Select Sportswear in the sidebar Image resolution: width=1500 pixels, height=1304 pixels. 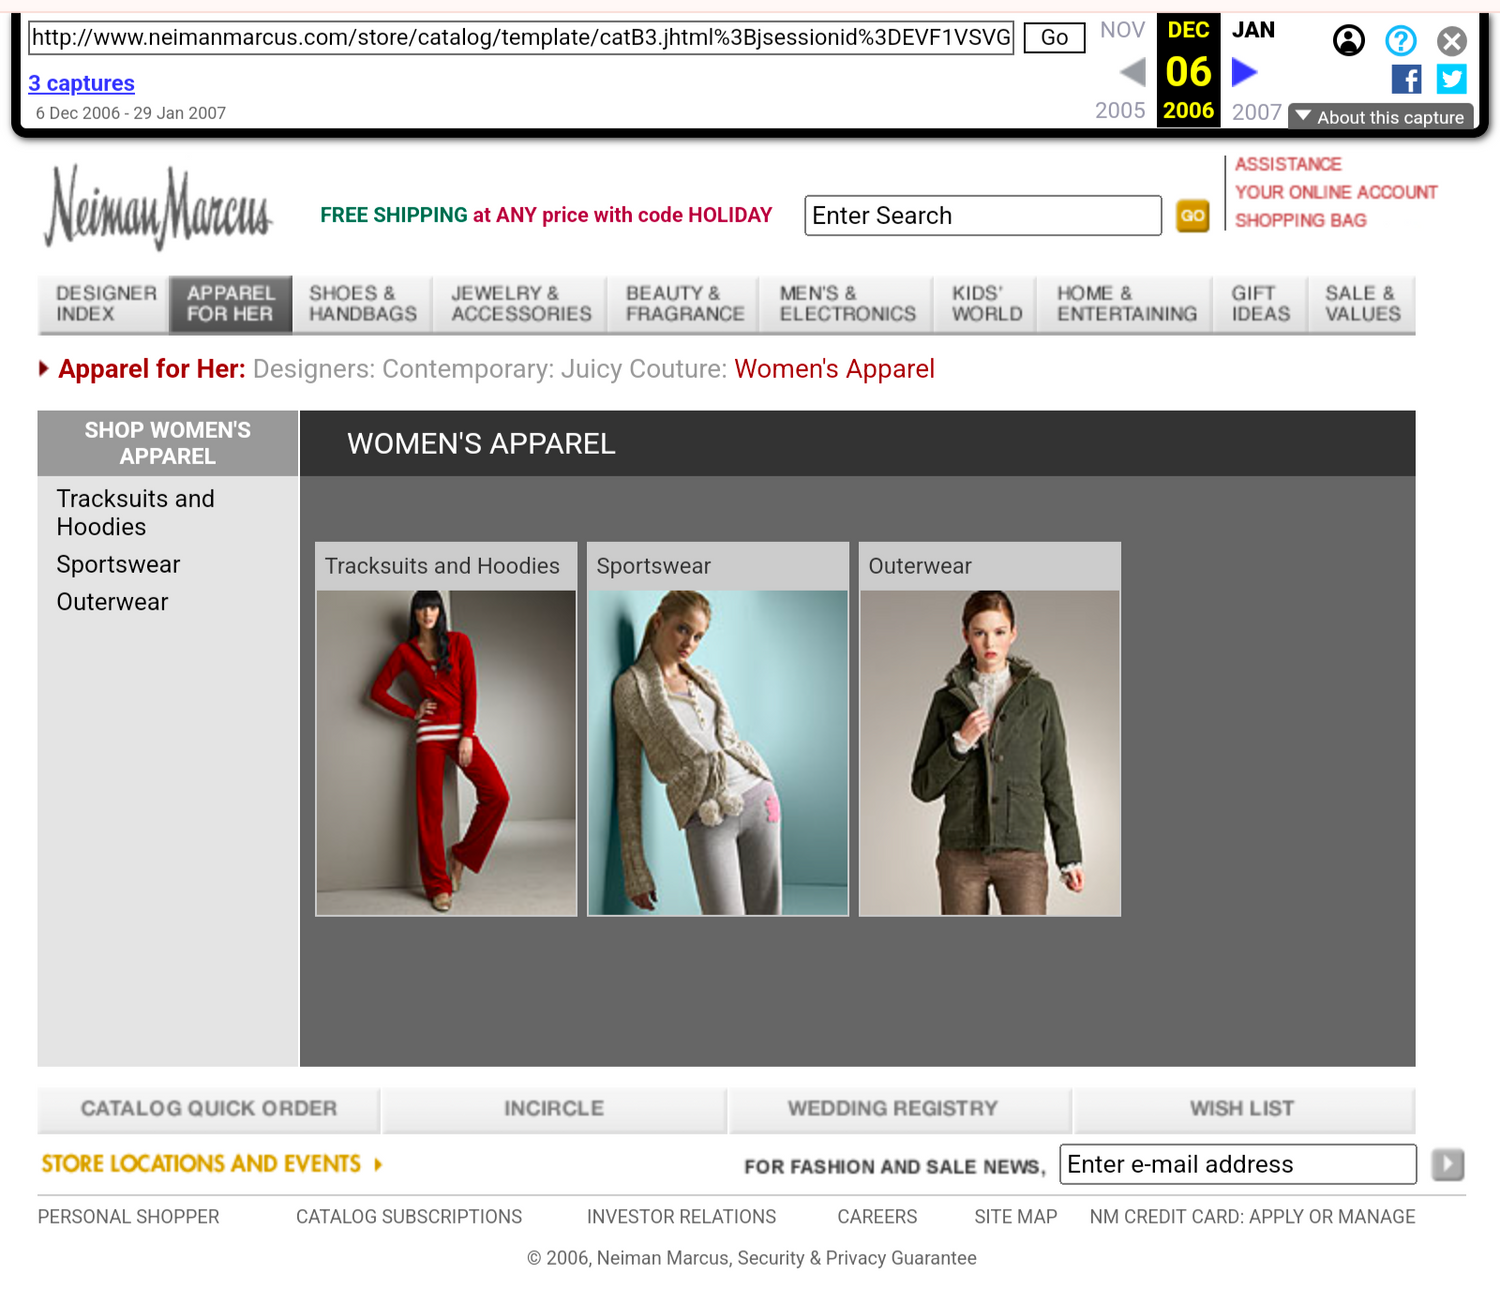point(118,565)
